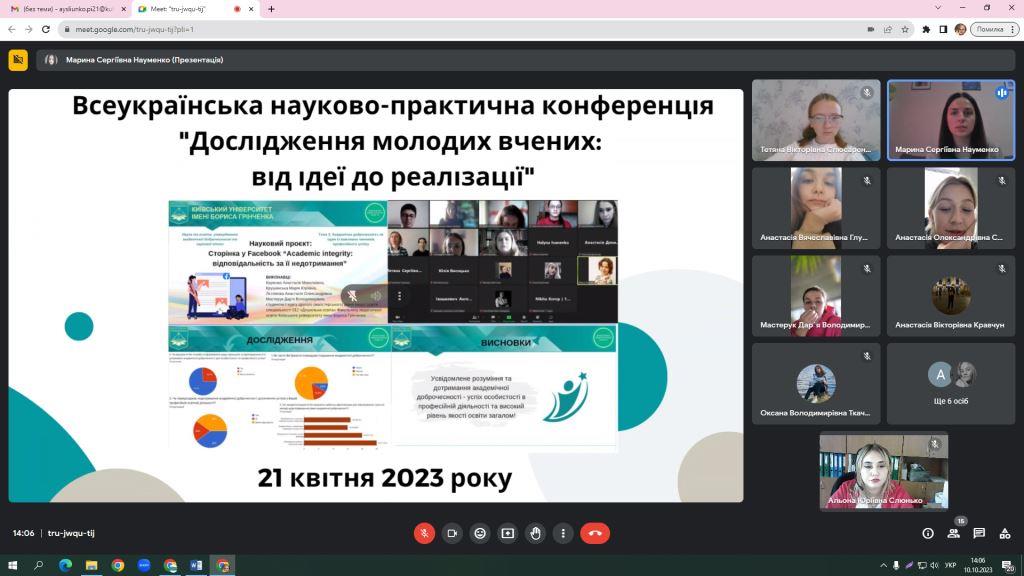Click the Помилка profile error button
Screen dimensions: 1024x576
(993, 29)
